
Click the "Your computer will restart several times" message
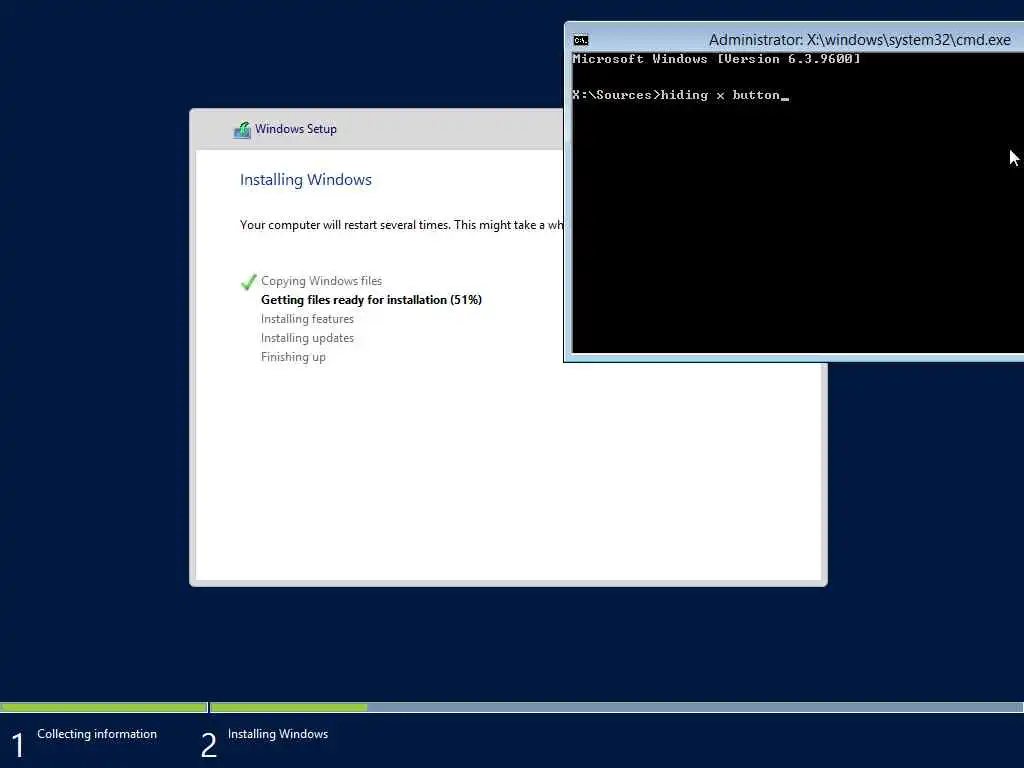tap(401, 225)
